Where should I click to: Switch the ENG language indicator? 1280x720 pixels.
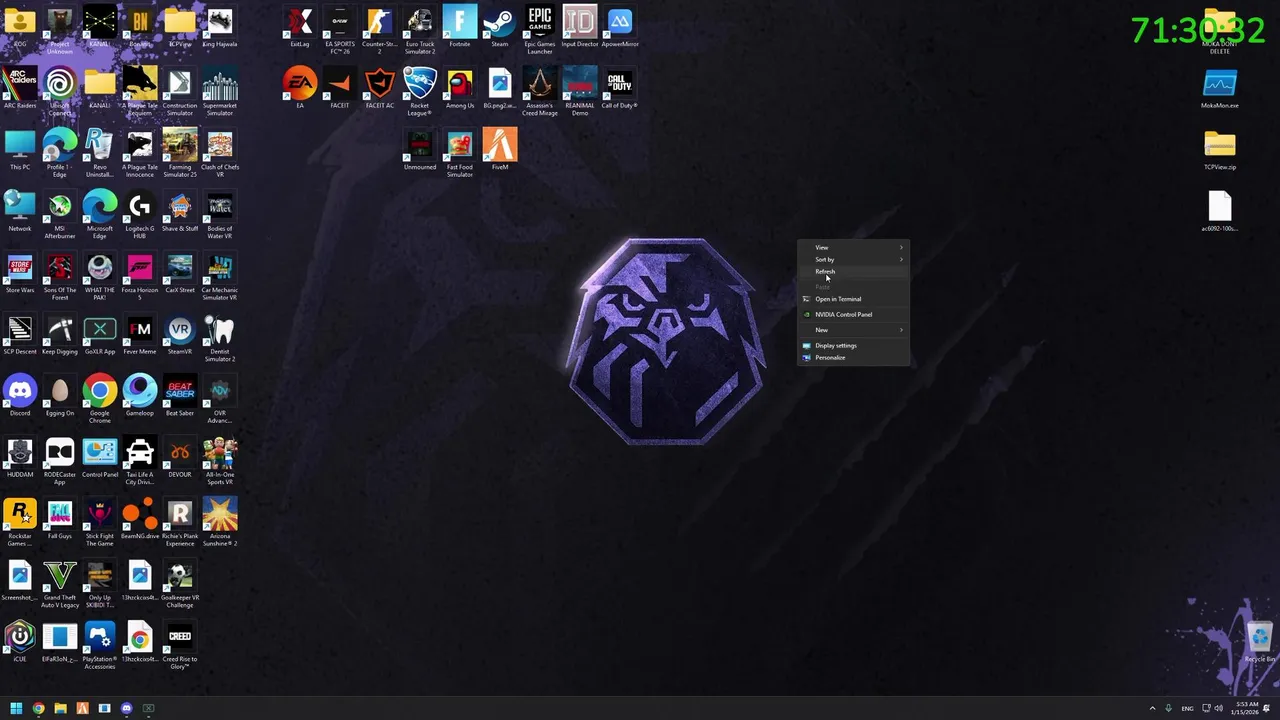click(x=1187, y=708)
